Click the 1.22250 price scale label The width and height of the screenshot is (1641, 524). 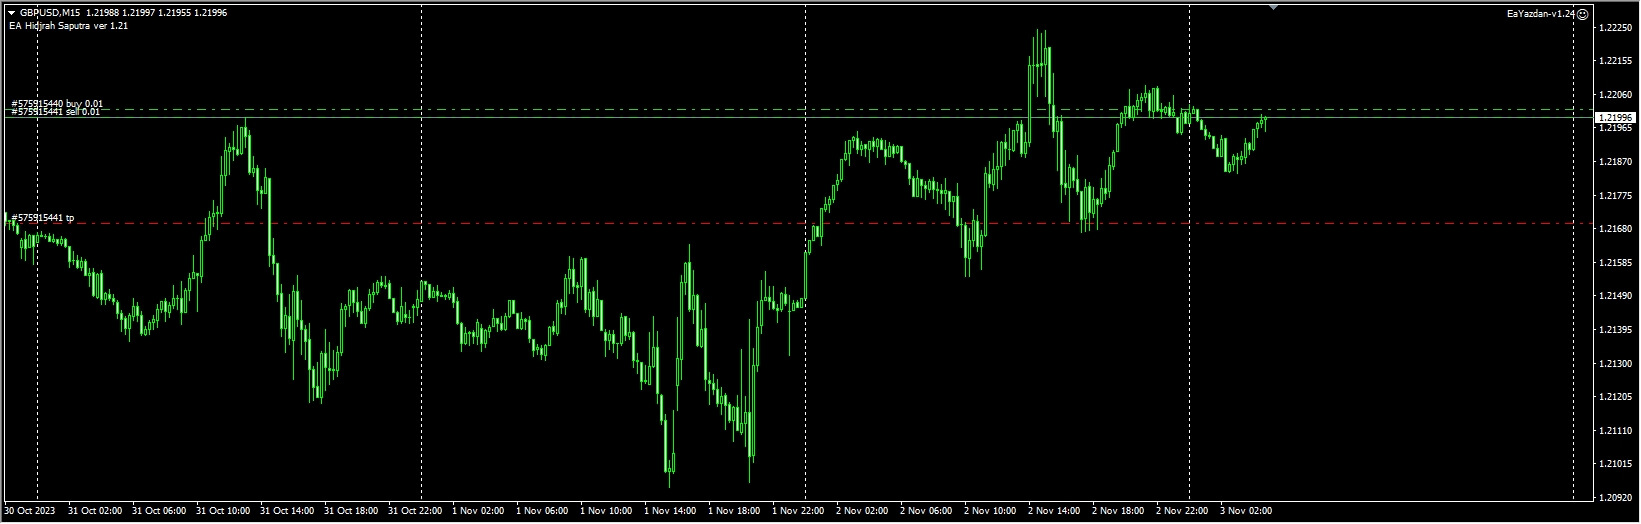click(x=1616, y=28)
